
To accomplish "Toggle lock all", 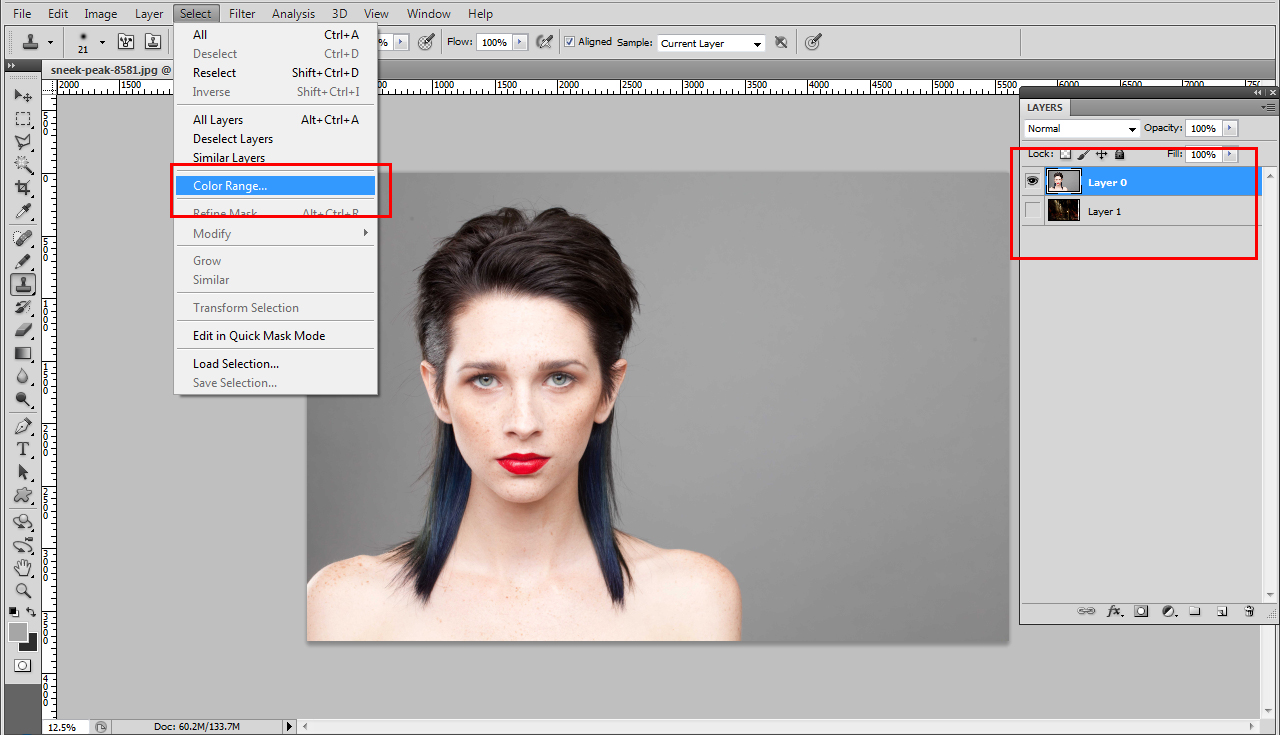I will tap(1119, 154).
